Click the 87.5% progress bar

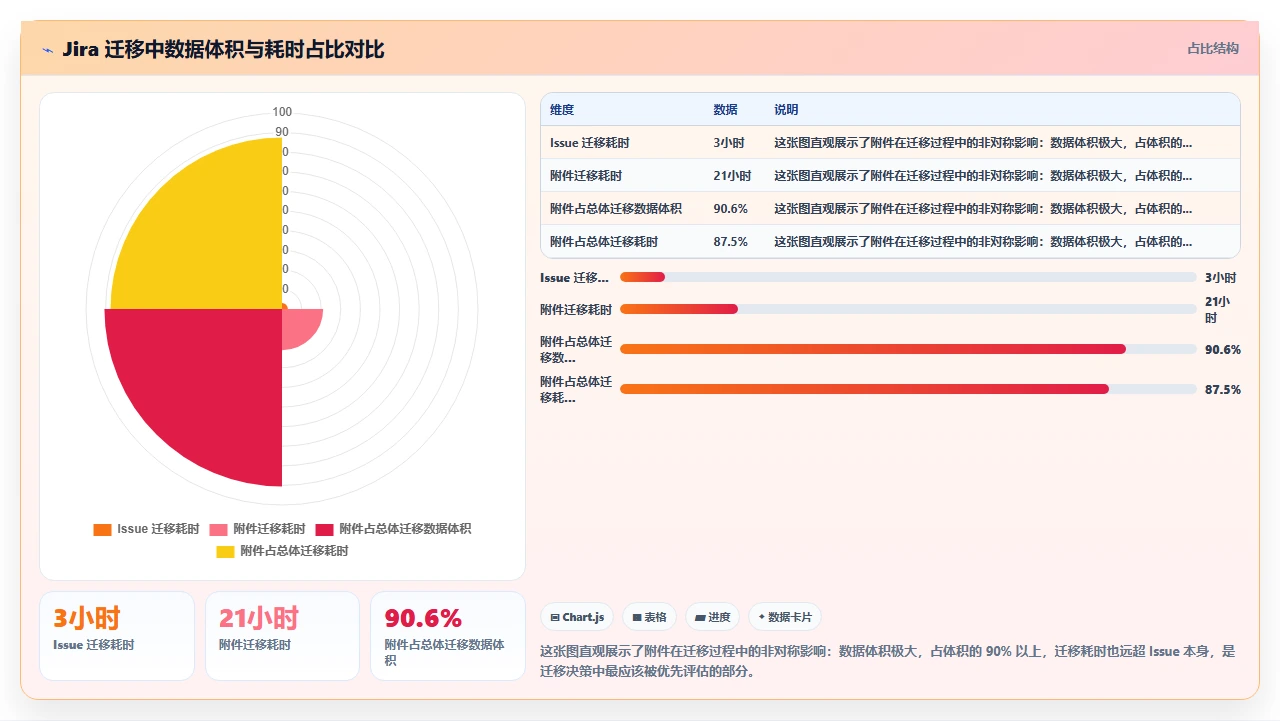(908, 389)
